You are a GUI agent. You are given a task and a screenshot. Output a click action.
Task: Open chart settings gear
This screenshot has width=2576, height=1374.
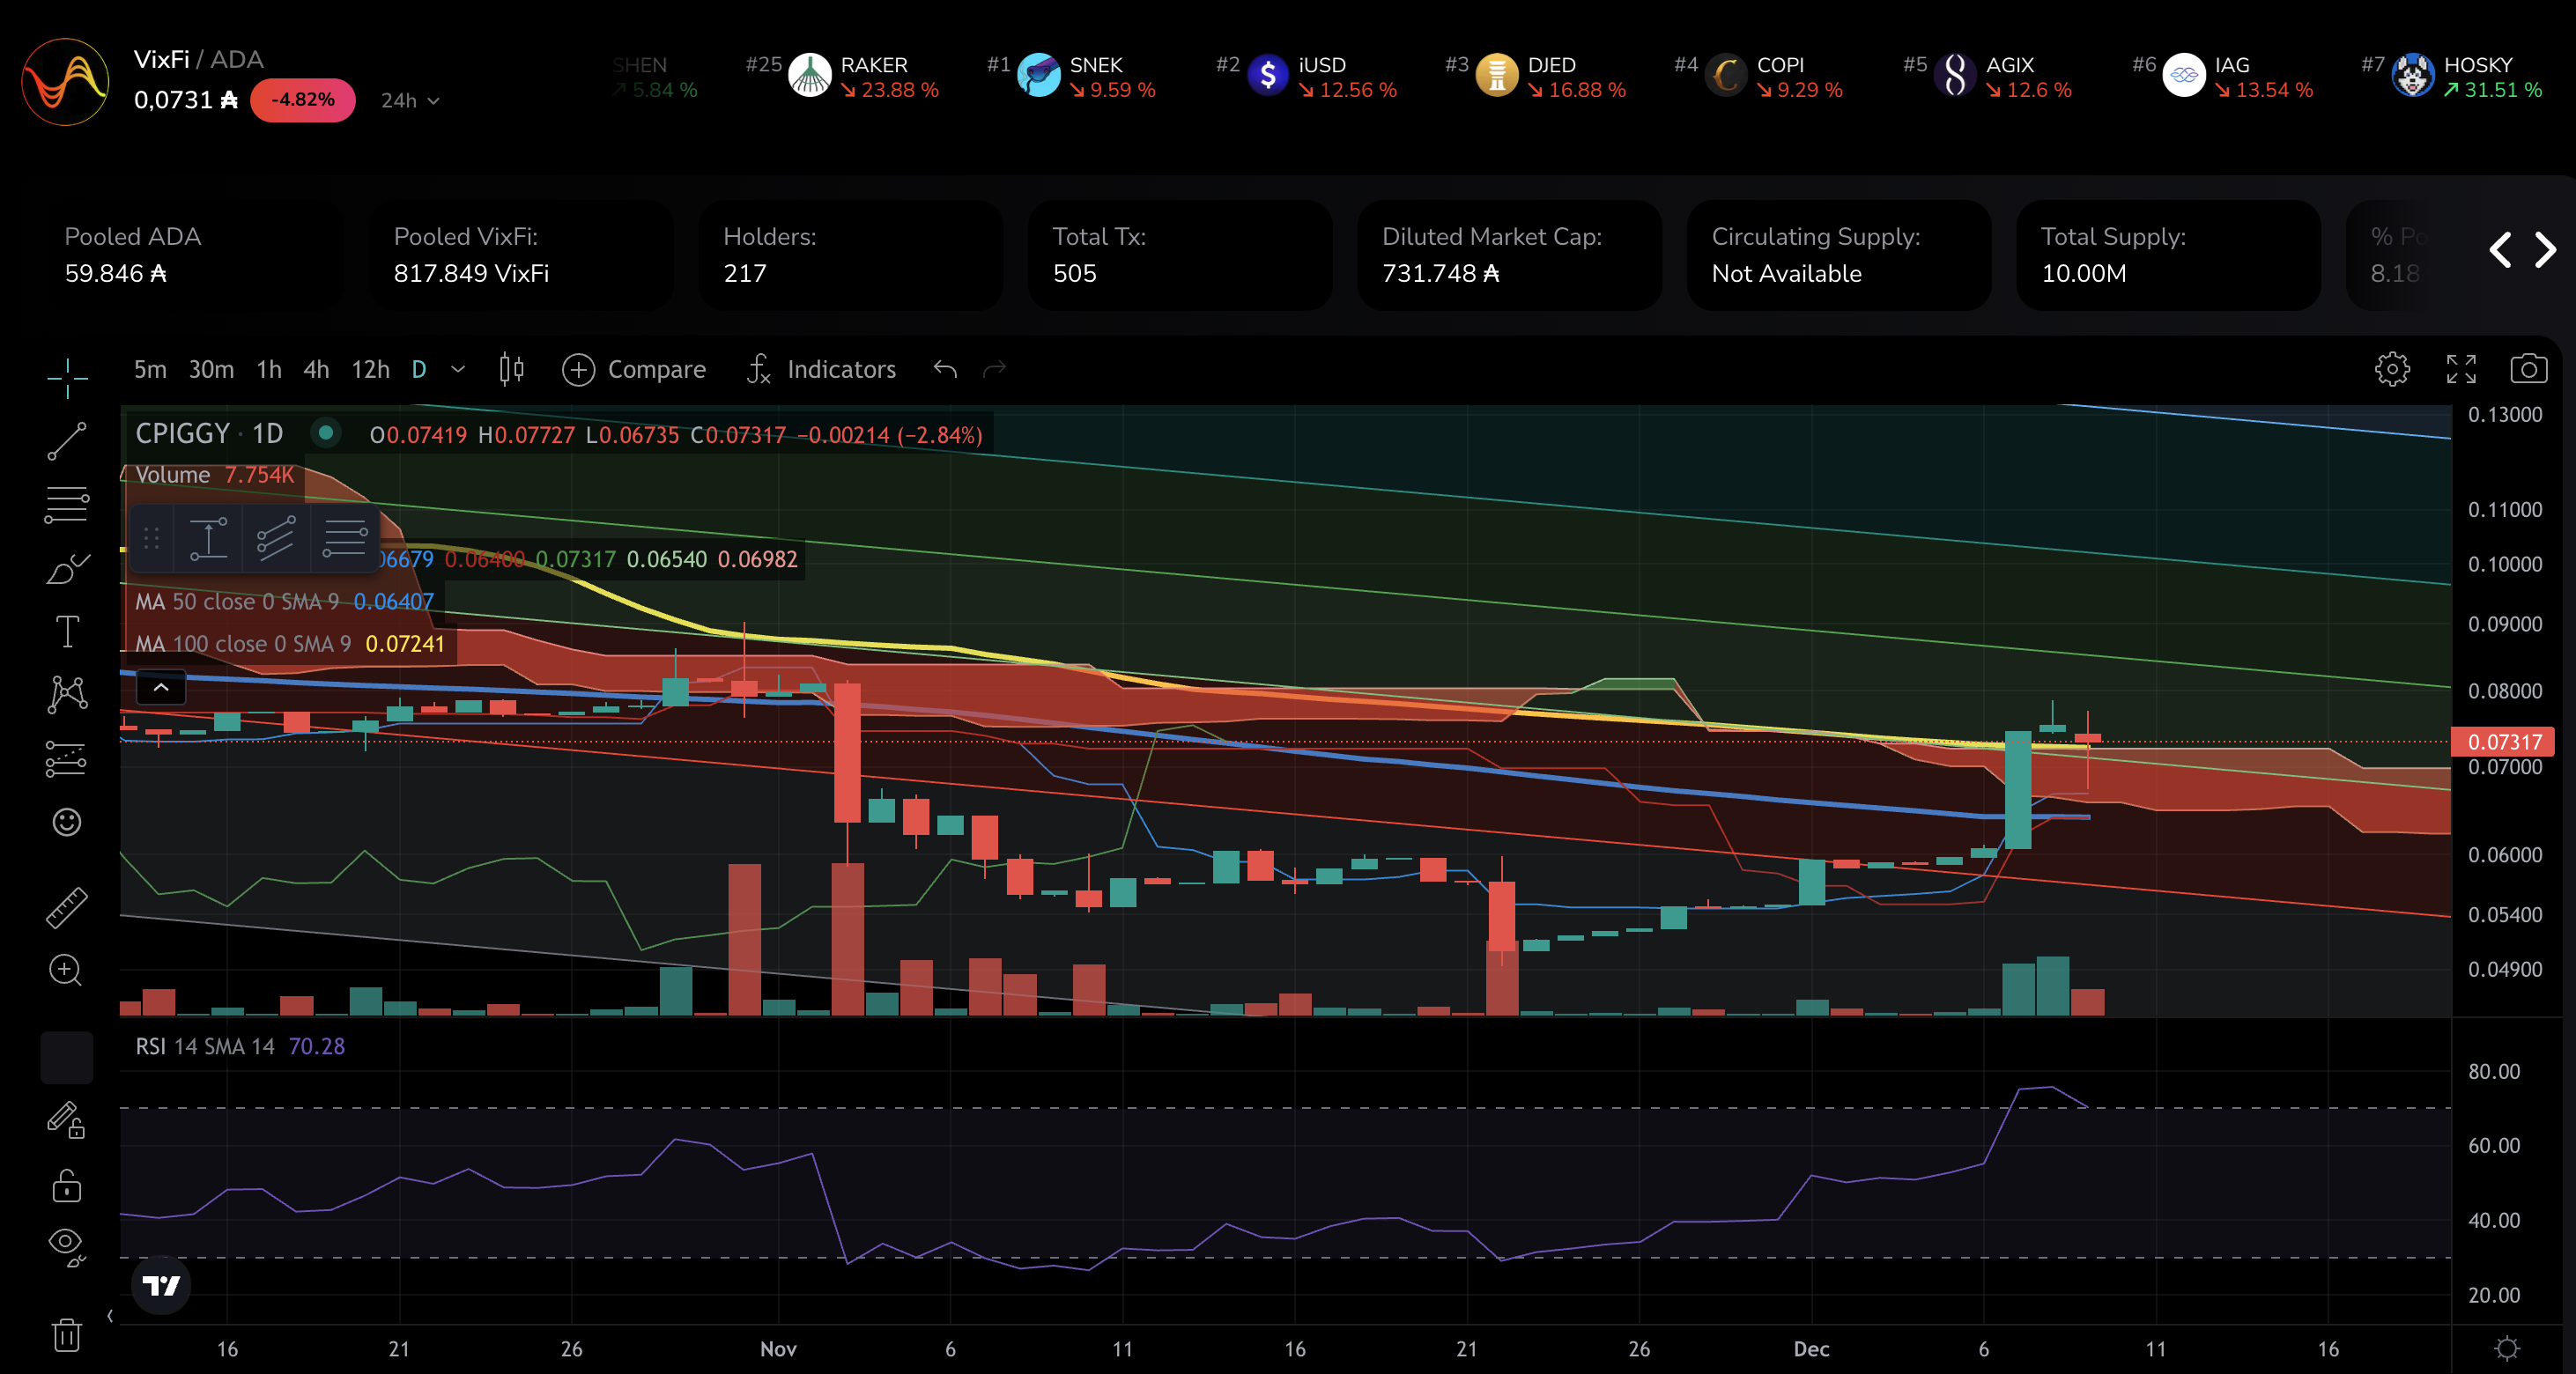pos(2392,369)
